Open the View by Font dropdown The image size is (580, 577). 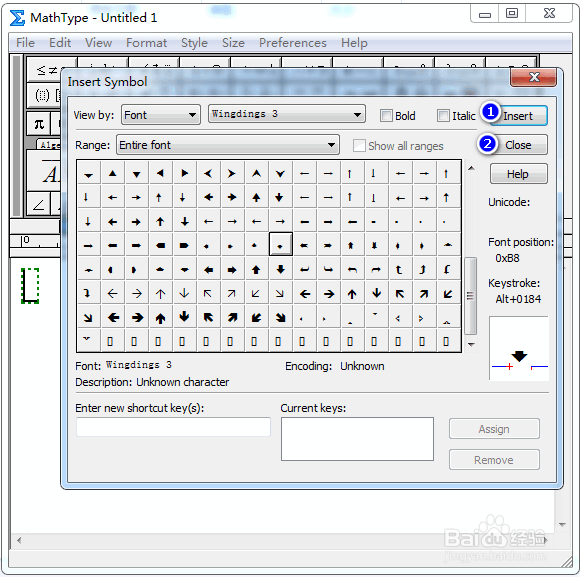[161, 115]
